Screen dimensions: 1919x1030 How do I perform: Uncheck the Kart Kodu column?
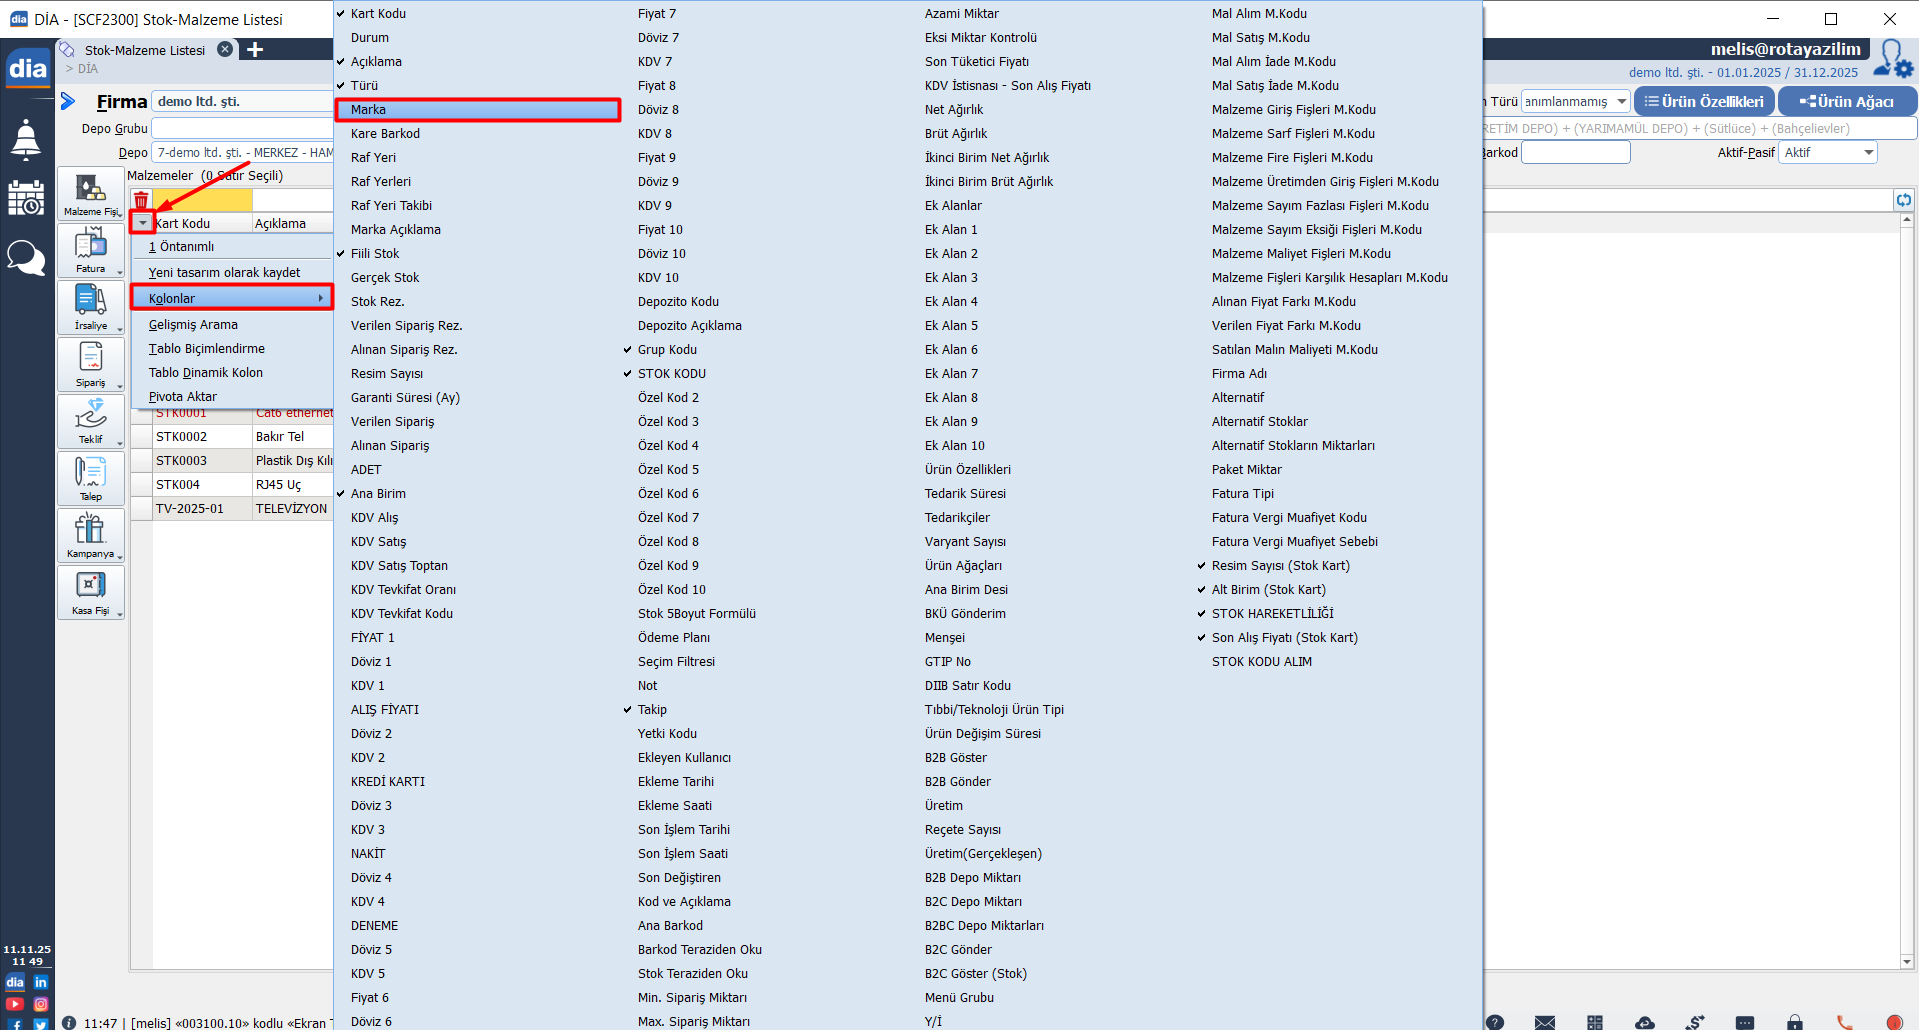click(378, 14)
